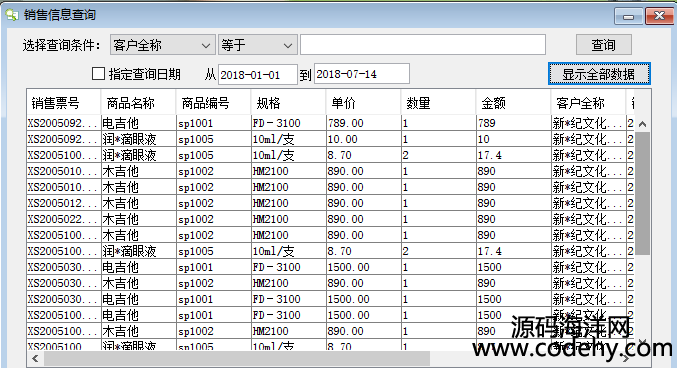This screenshot has height=368, width=677.
Task: Click the 查询 button
Action: coord(604,45)
